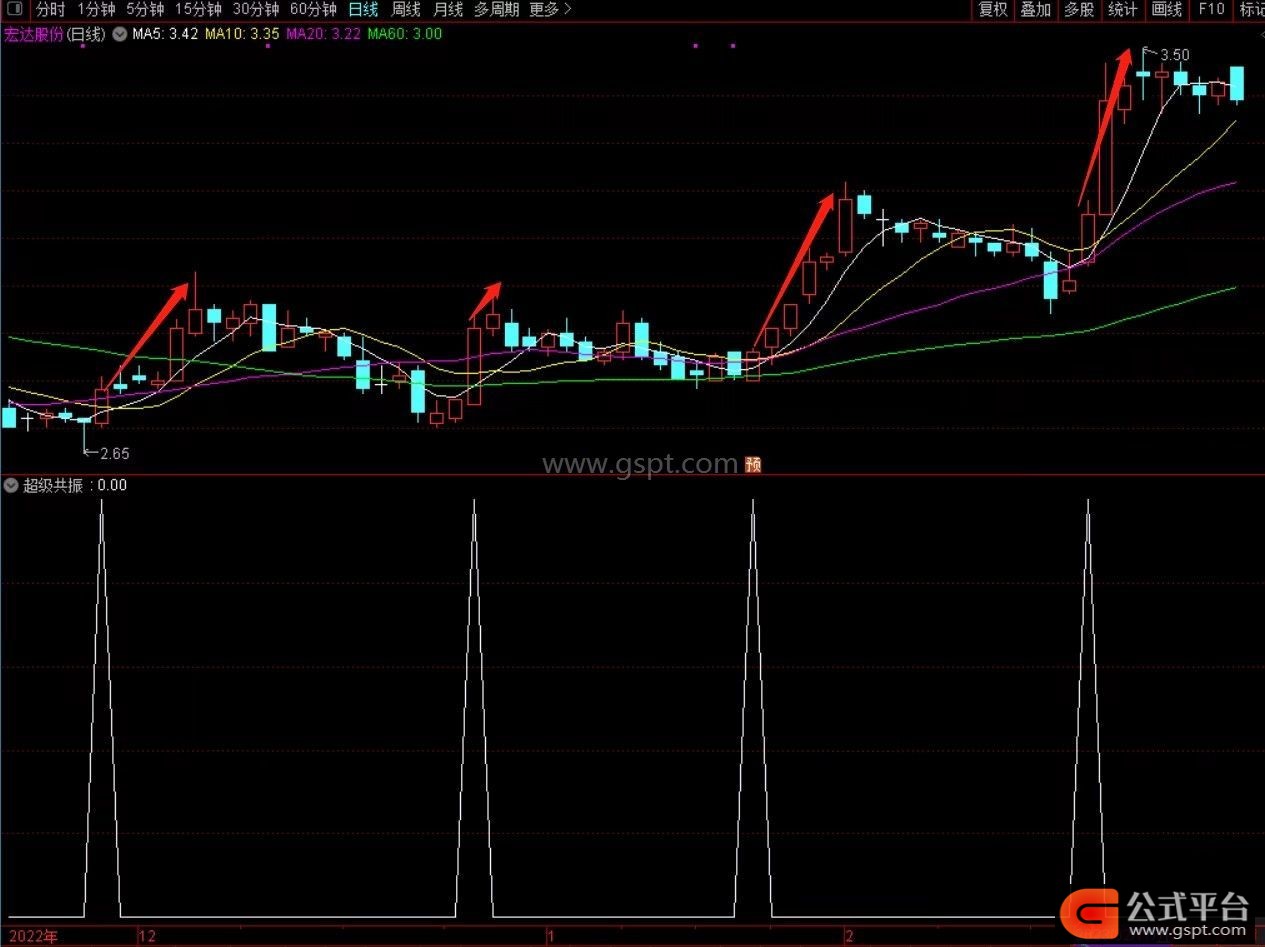
Task: Select the 日线 daily chart tab
Action: pyautogui.click(x=364, y=10)
